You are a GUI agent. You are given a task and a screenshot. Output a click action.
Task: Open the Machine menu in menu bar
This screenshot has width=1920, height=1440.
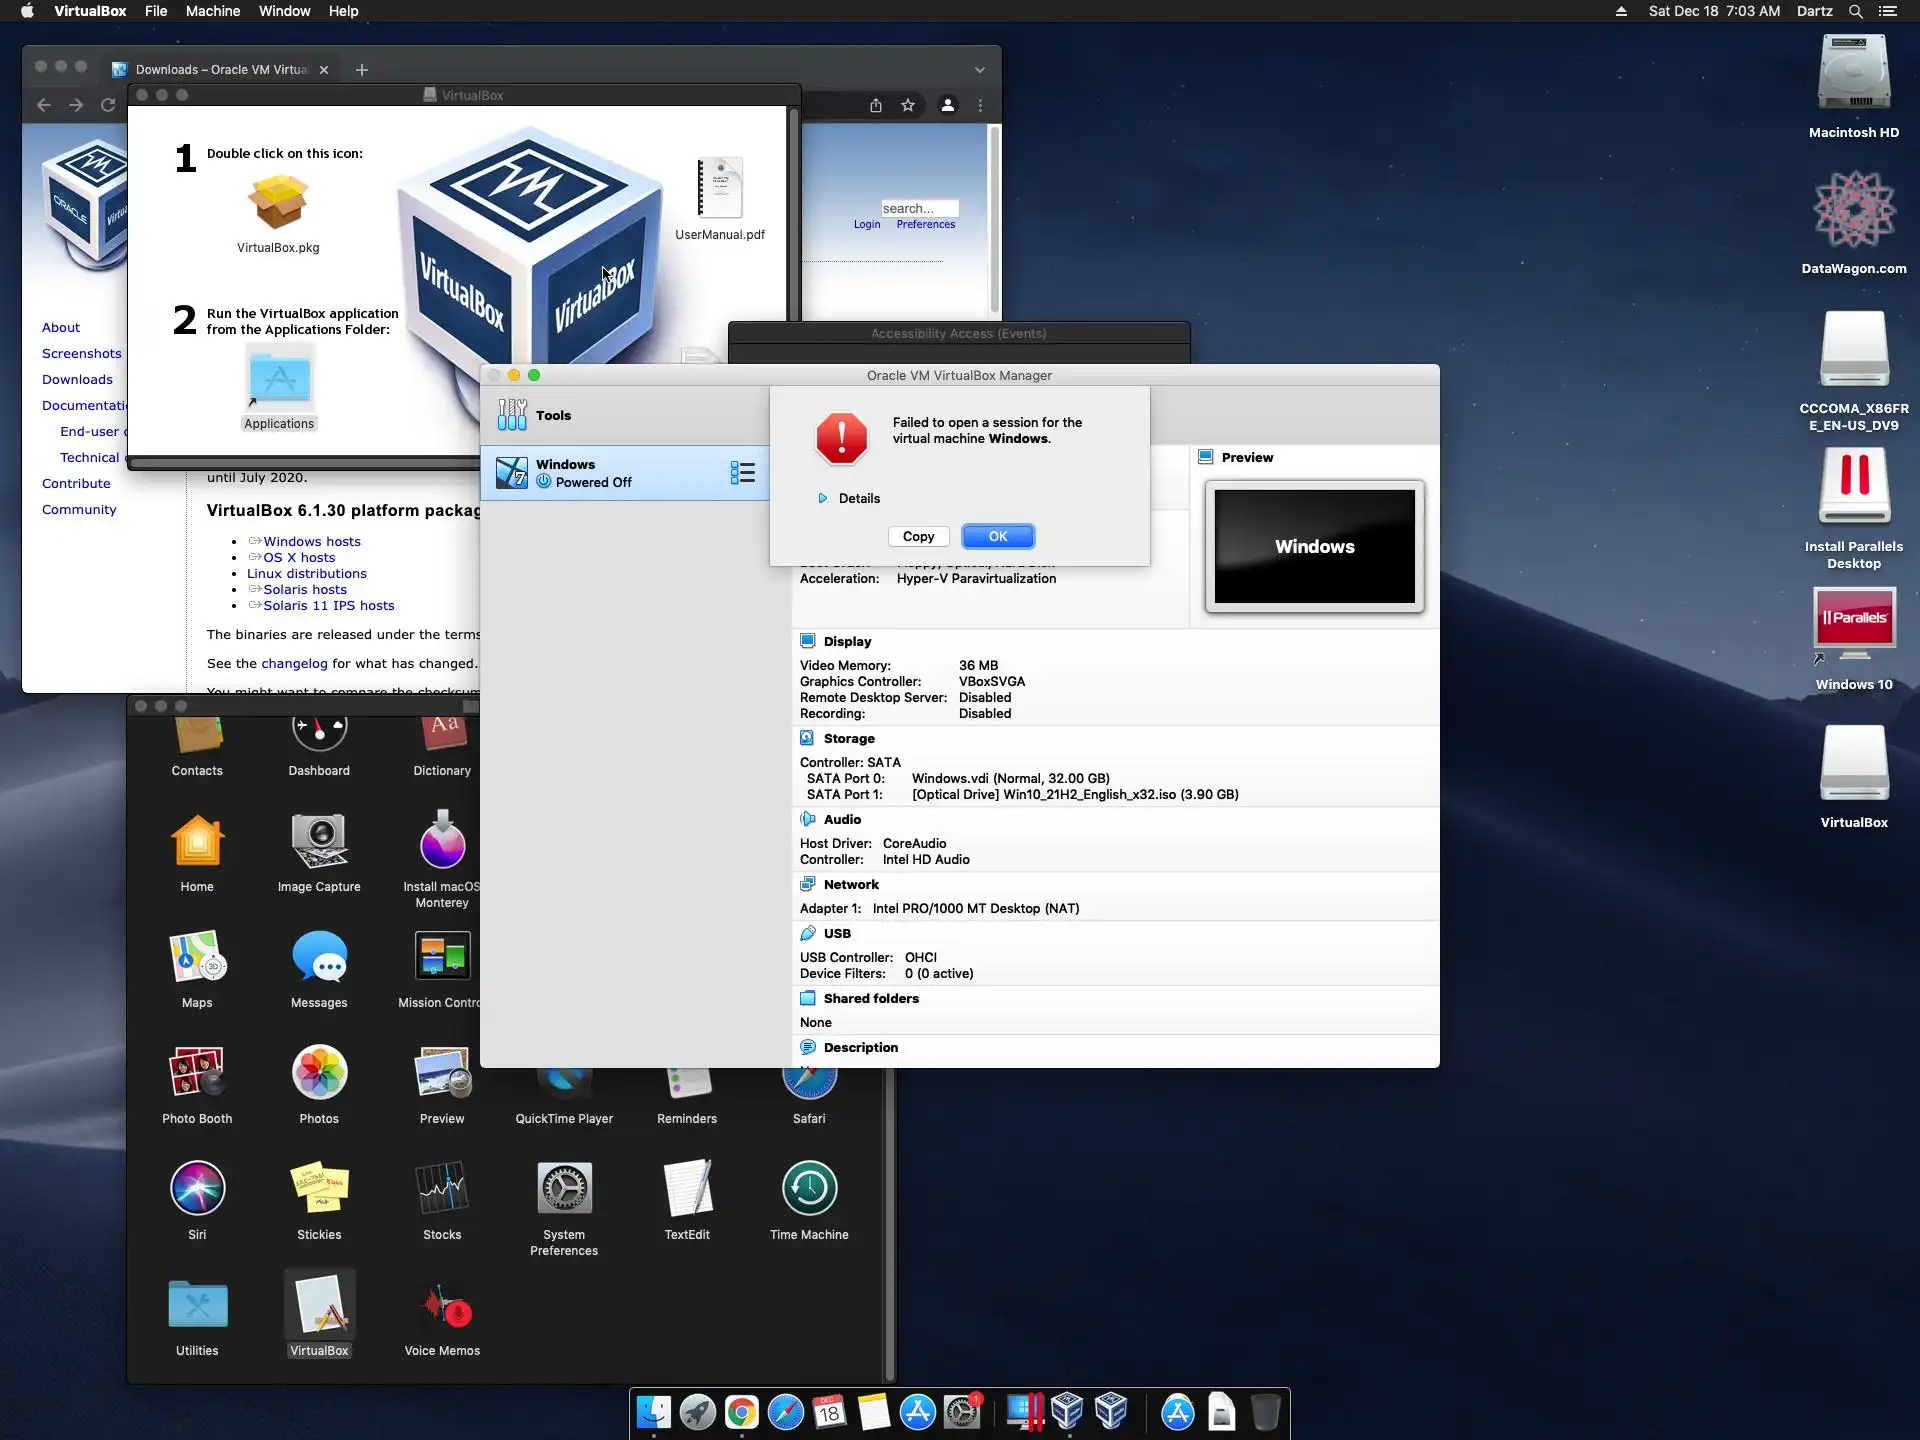click(x=212, y=11)
